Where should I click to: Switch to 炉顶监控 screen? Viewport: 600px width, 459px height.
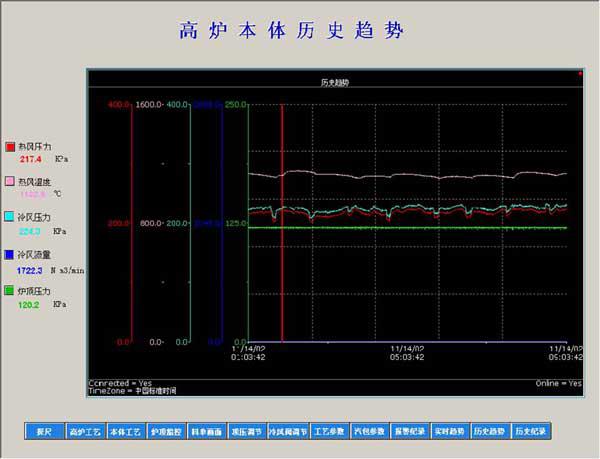point(166,431)
